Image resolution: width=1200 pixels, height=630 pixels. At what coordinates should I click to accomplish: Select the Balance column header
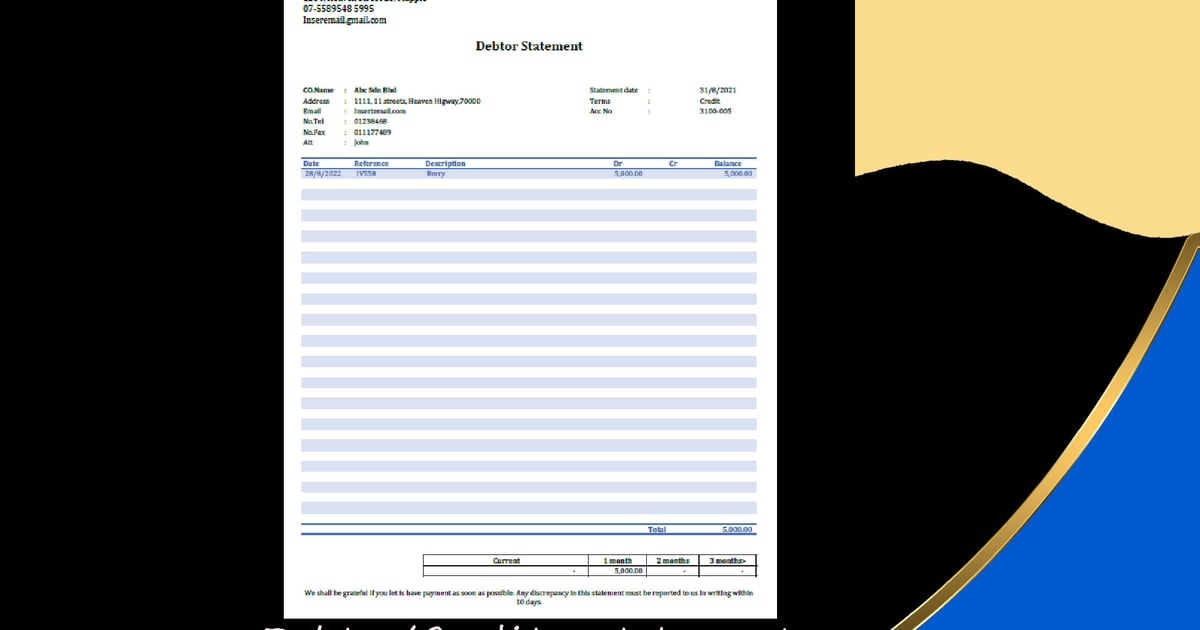[727, 163]
